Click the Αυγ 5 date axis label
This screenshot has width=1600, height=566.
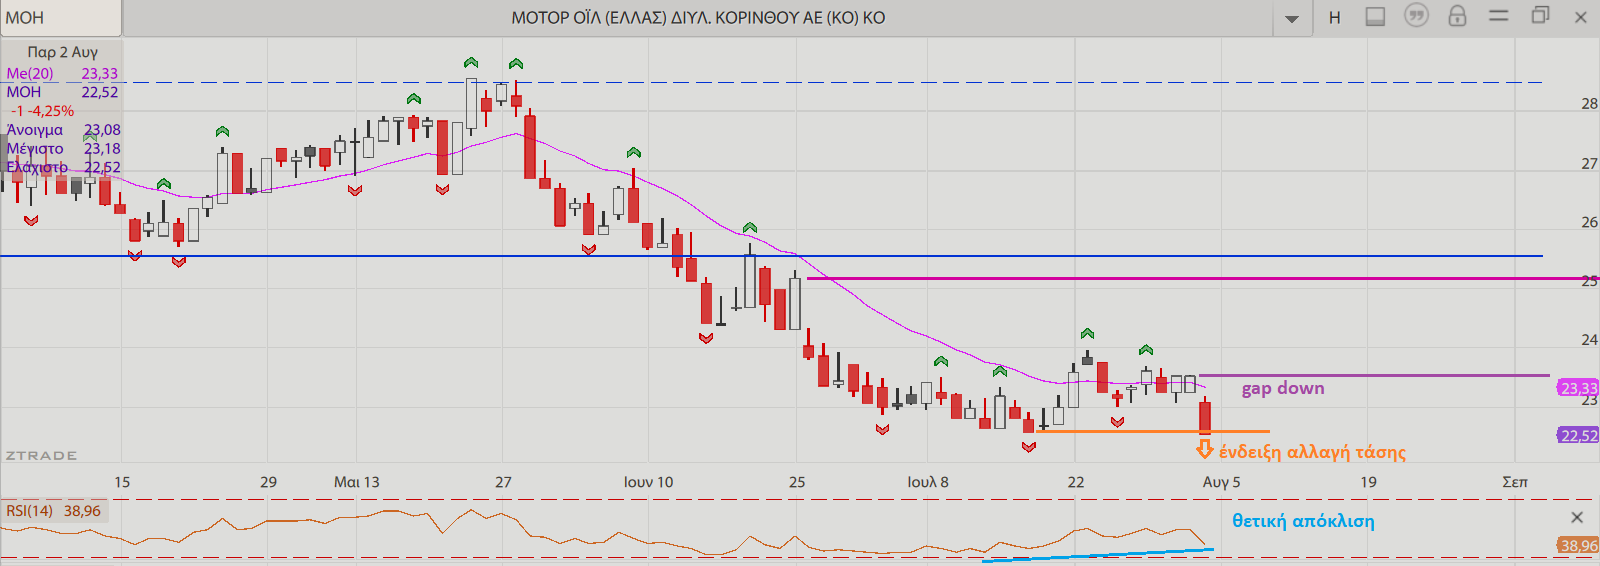[x=1221, y=482]
